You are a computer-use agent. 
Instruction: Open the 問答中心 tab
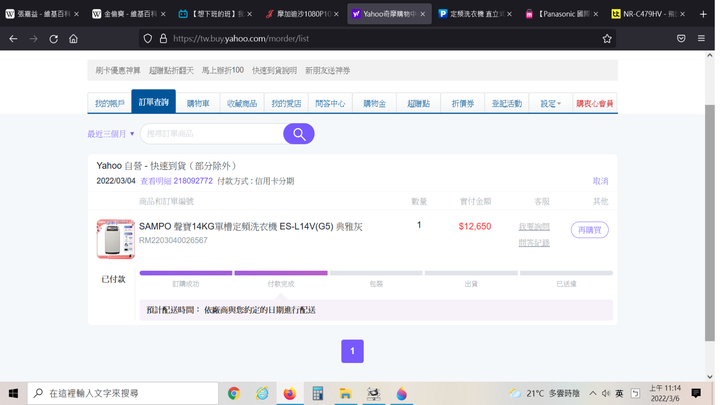coord(330,104)
